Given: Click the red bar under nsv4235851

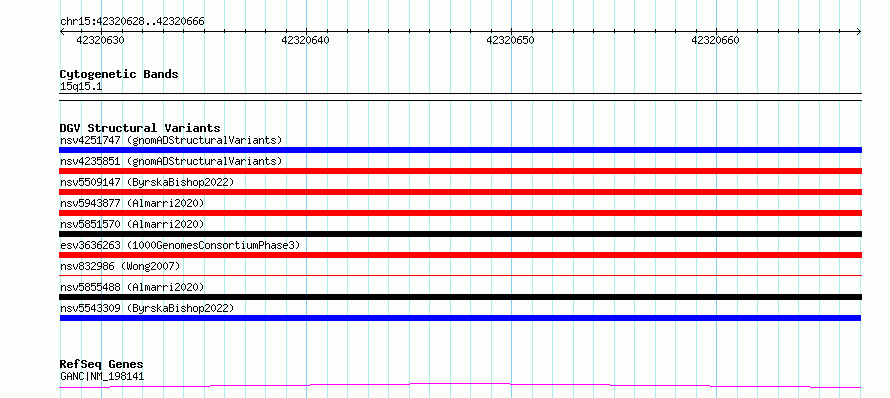Looking at the screenshot, I should click(460, 171).
